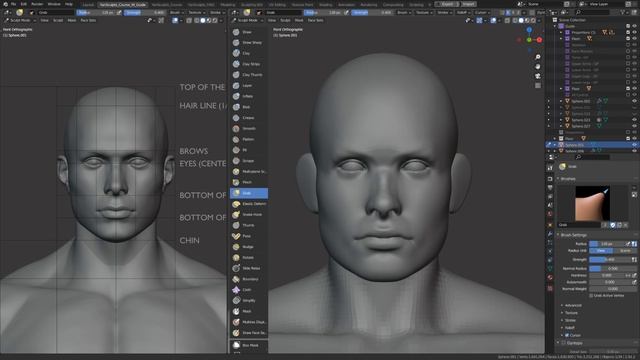Select the Elastic Deform brush
640x360 pixels.
click(249, 204)
